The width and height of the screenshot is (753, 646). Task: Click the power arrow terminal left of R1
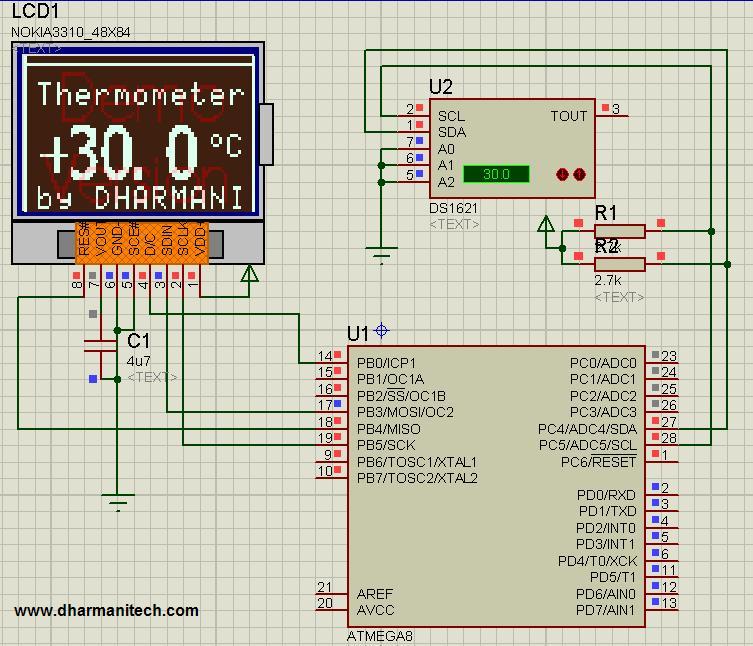pos(546,224)
